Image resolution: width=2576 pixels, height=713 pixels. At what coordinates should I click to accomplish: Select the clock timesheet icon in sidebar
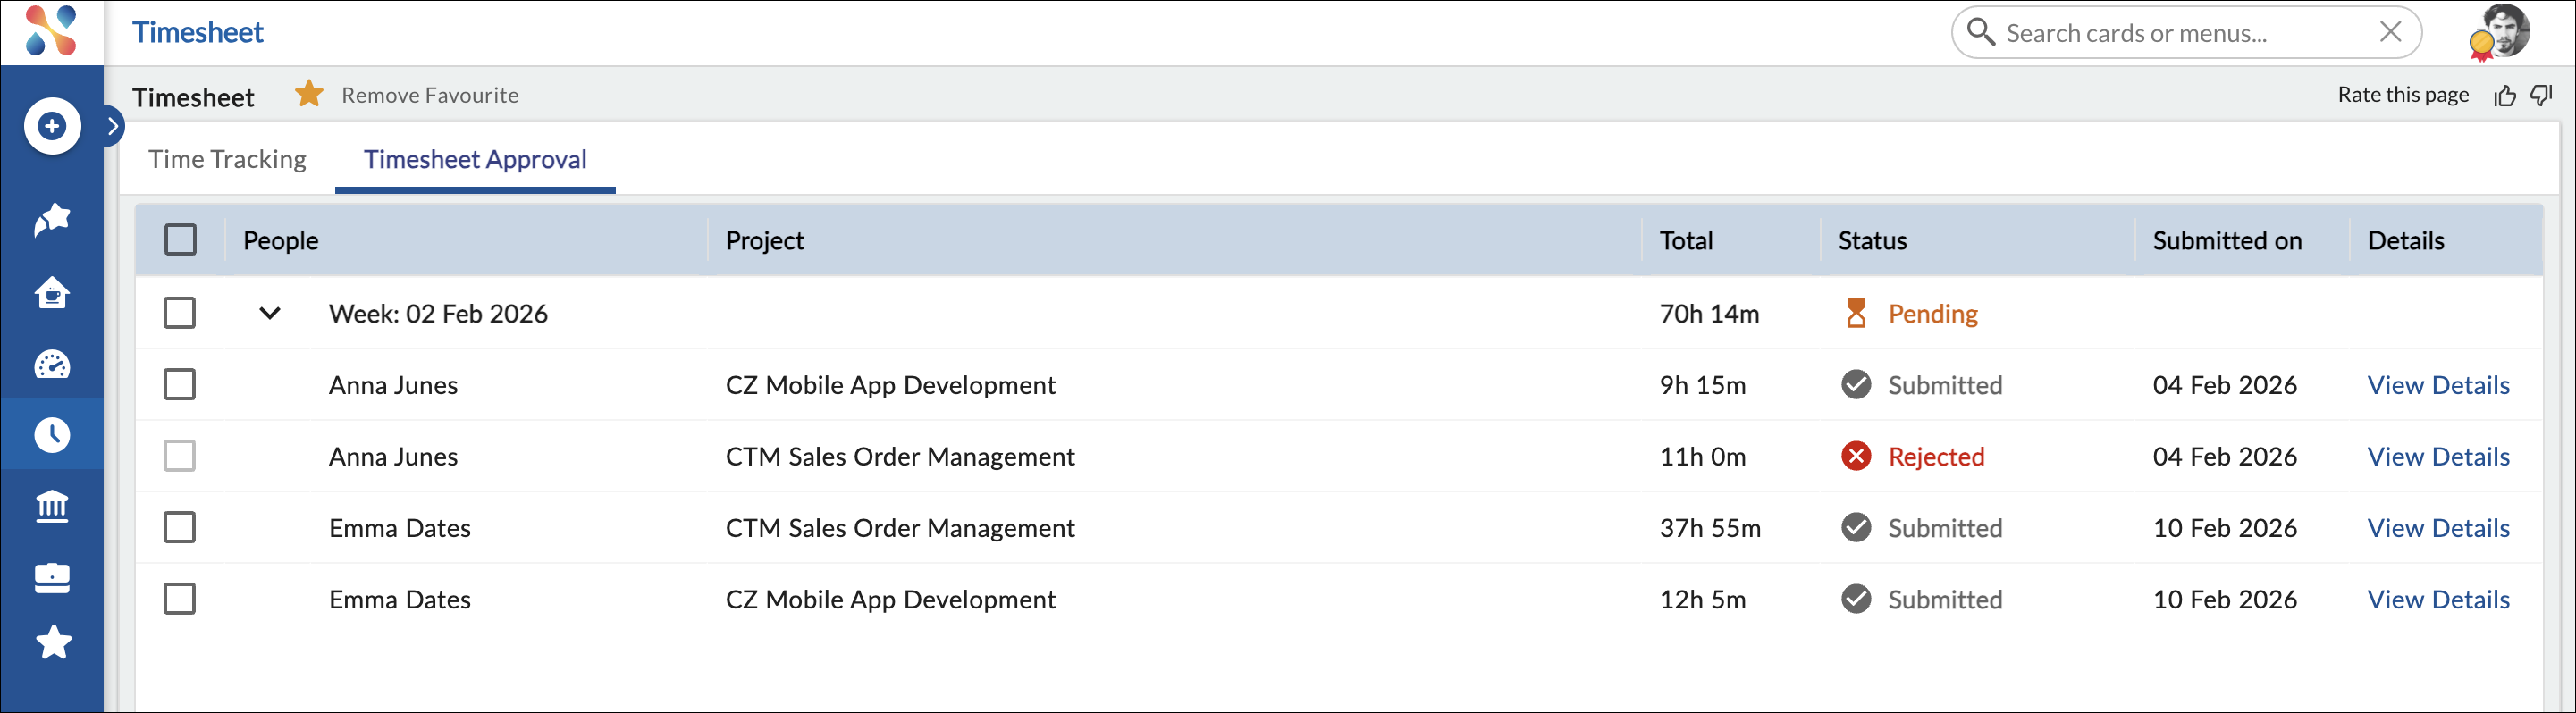[52, 434]
